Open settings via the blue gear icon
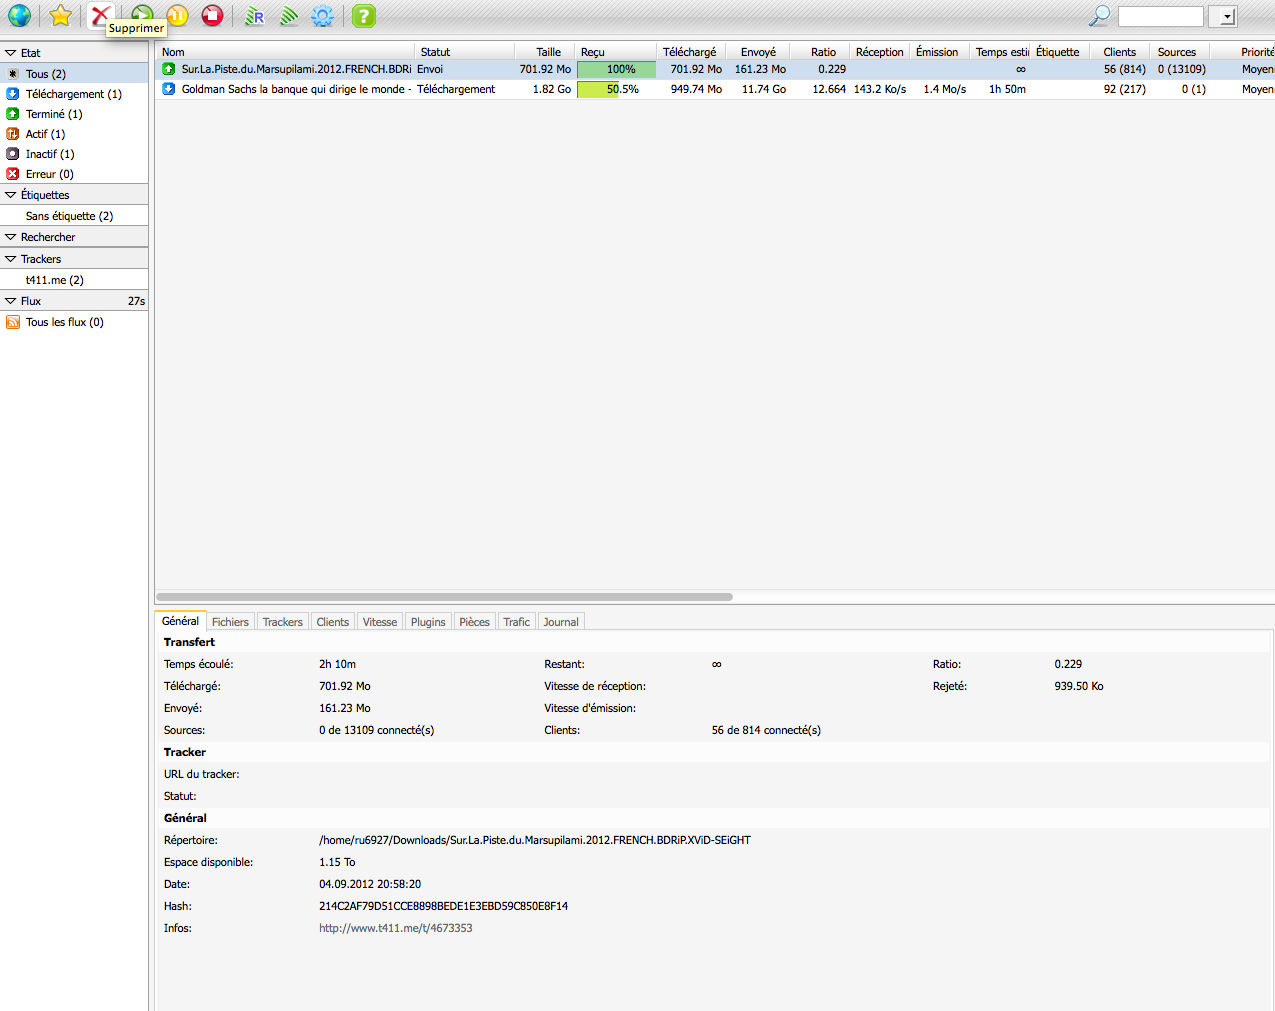The width and height of the screenshot is (1275, 1011). pos(322,16)
